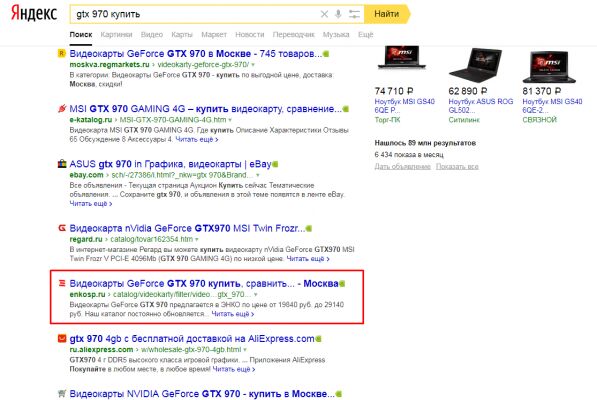Click the shopping cart favicon of last result
The height and width of the screenshot is (400, 597).
pos(62,394)
